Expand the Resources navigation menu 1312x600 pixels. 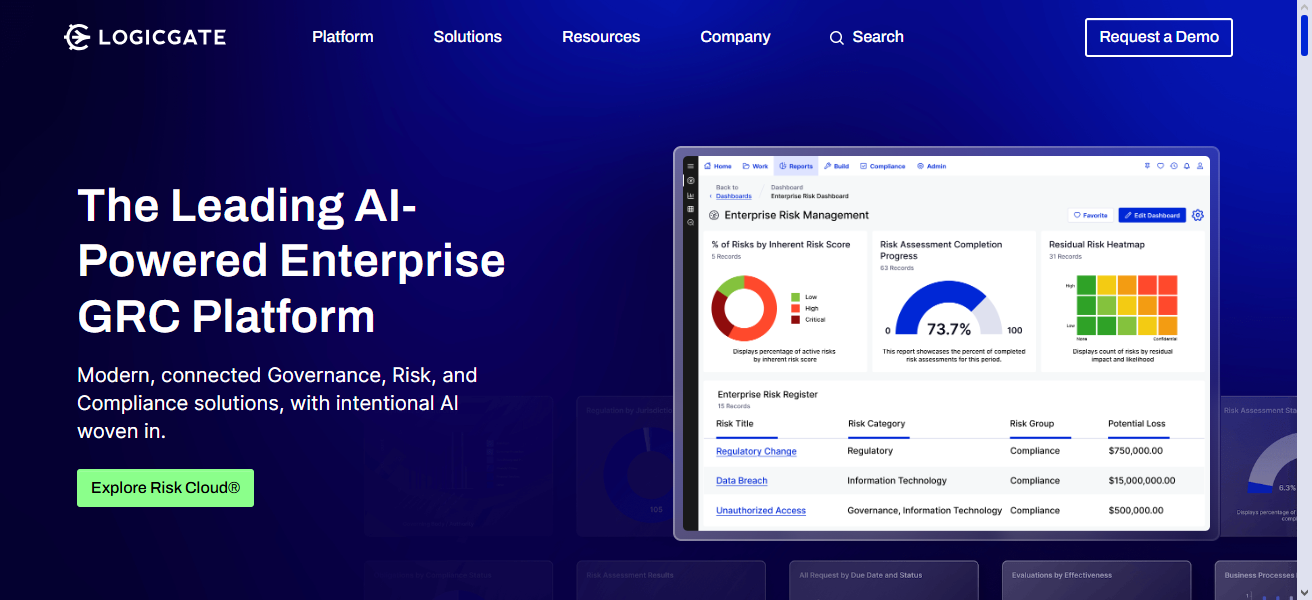pos(601,37)
